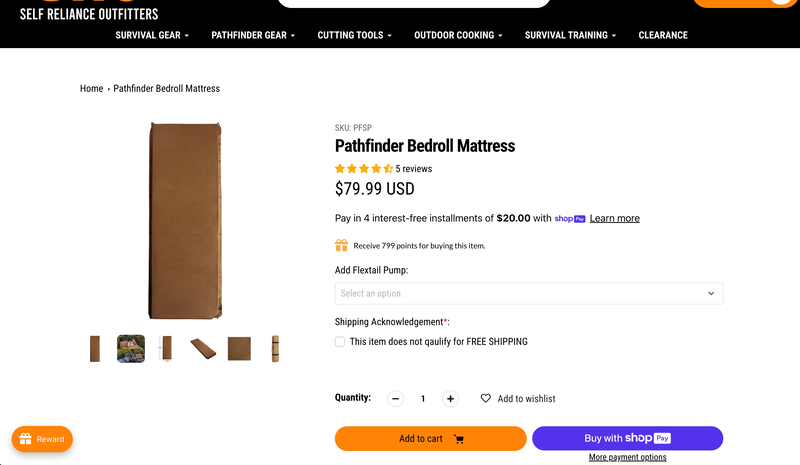Click the gift icon beside points message
The width and height of the screenshot is (800, 465).
tap(341, 245)
